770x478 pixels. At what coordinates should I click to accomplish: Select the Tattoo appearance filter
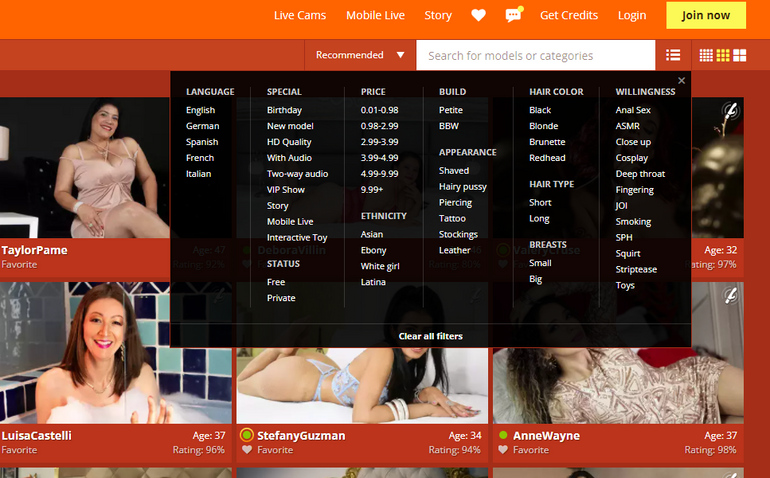pyautogui.click(x=452, y=218)
